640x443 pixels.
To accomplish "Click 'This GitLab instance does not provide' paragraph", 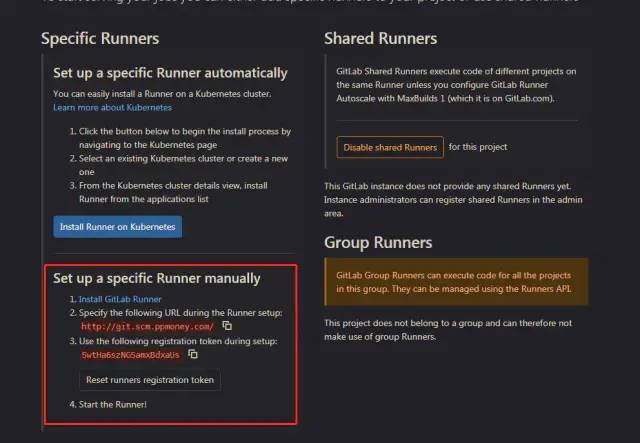I will (x=453, y=200).
